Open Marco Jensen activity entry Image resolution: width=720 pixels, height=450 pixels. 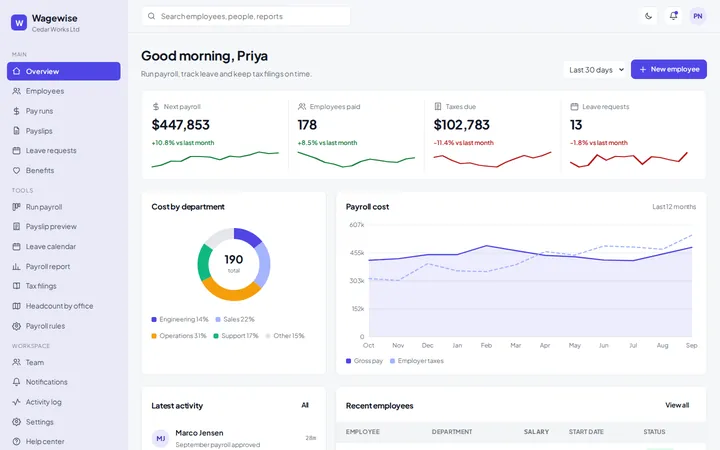[234, 439]
